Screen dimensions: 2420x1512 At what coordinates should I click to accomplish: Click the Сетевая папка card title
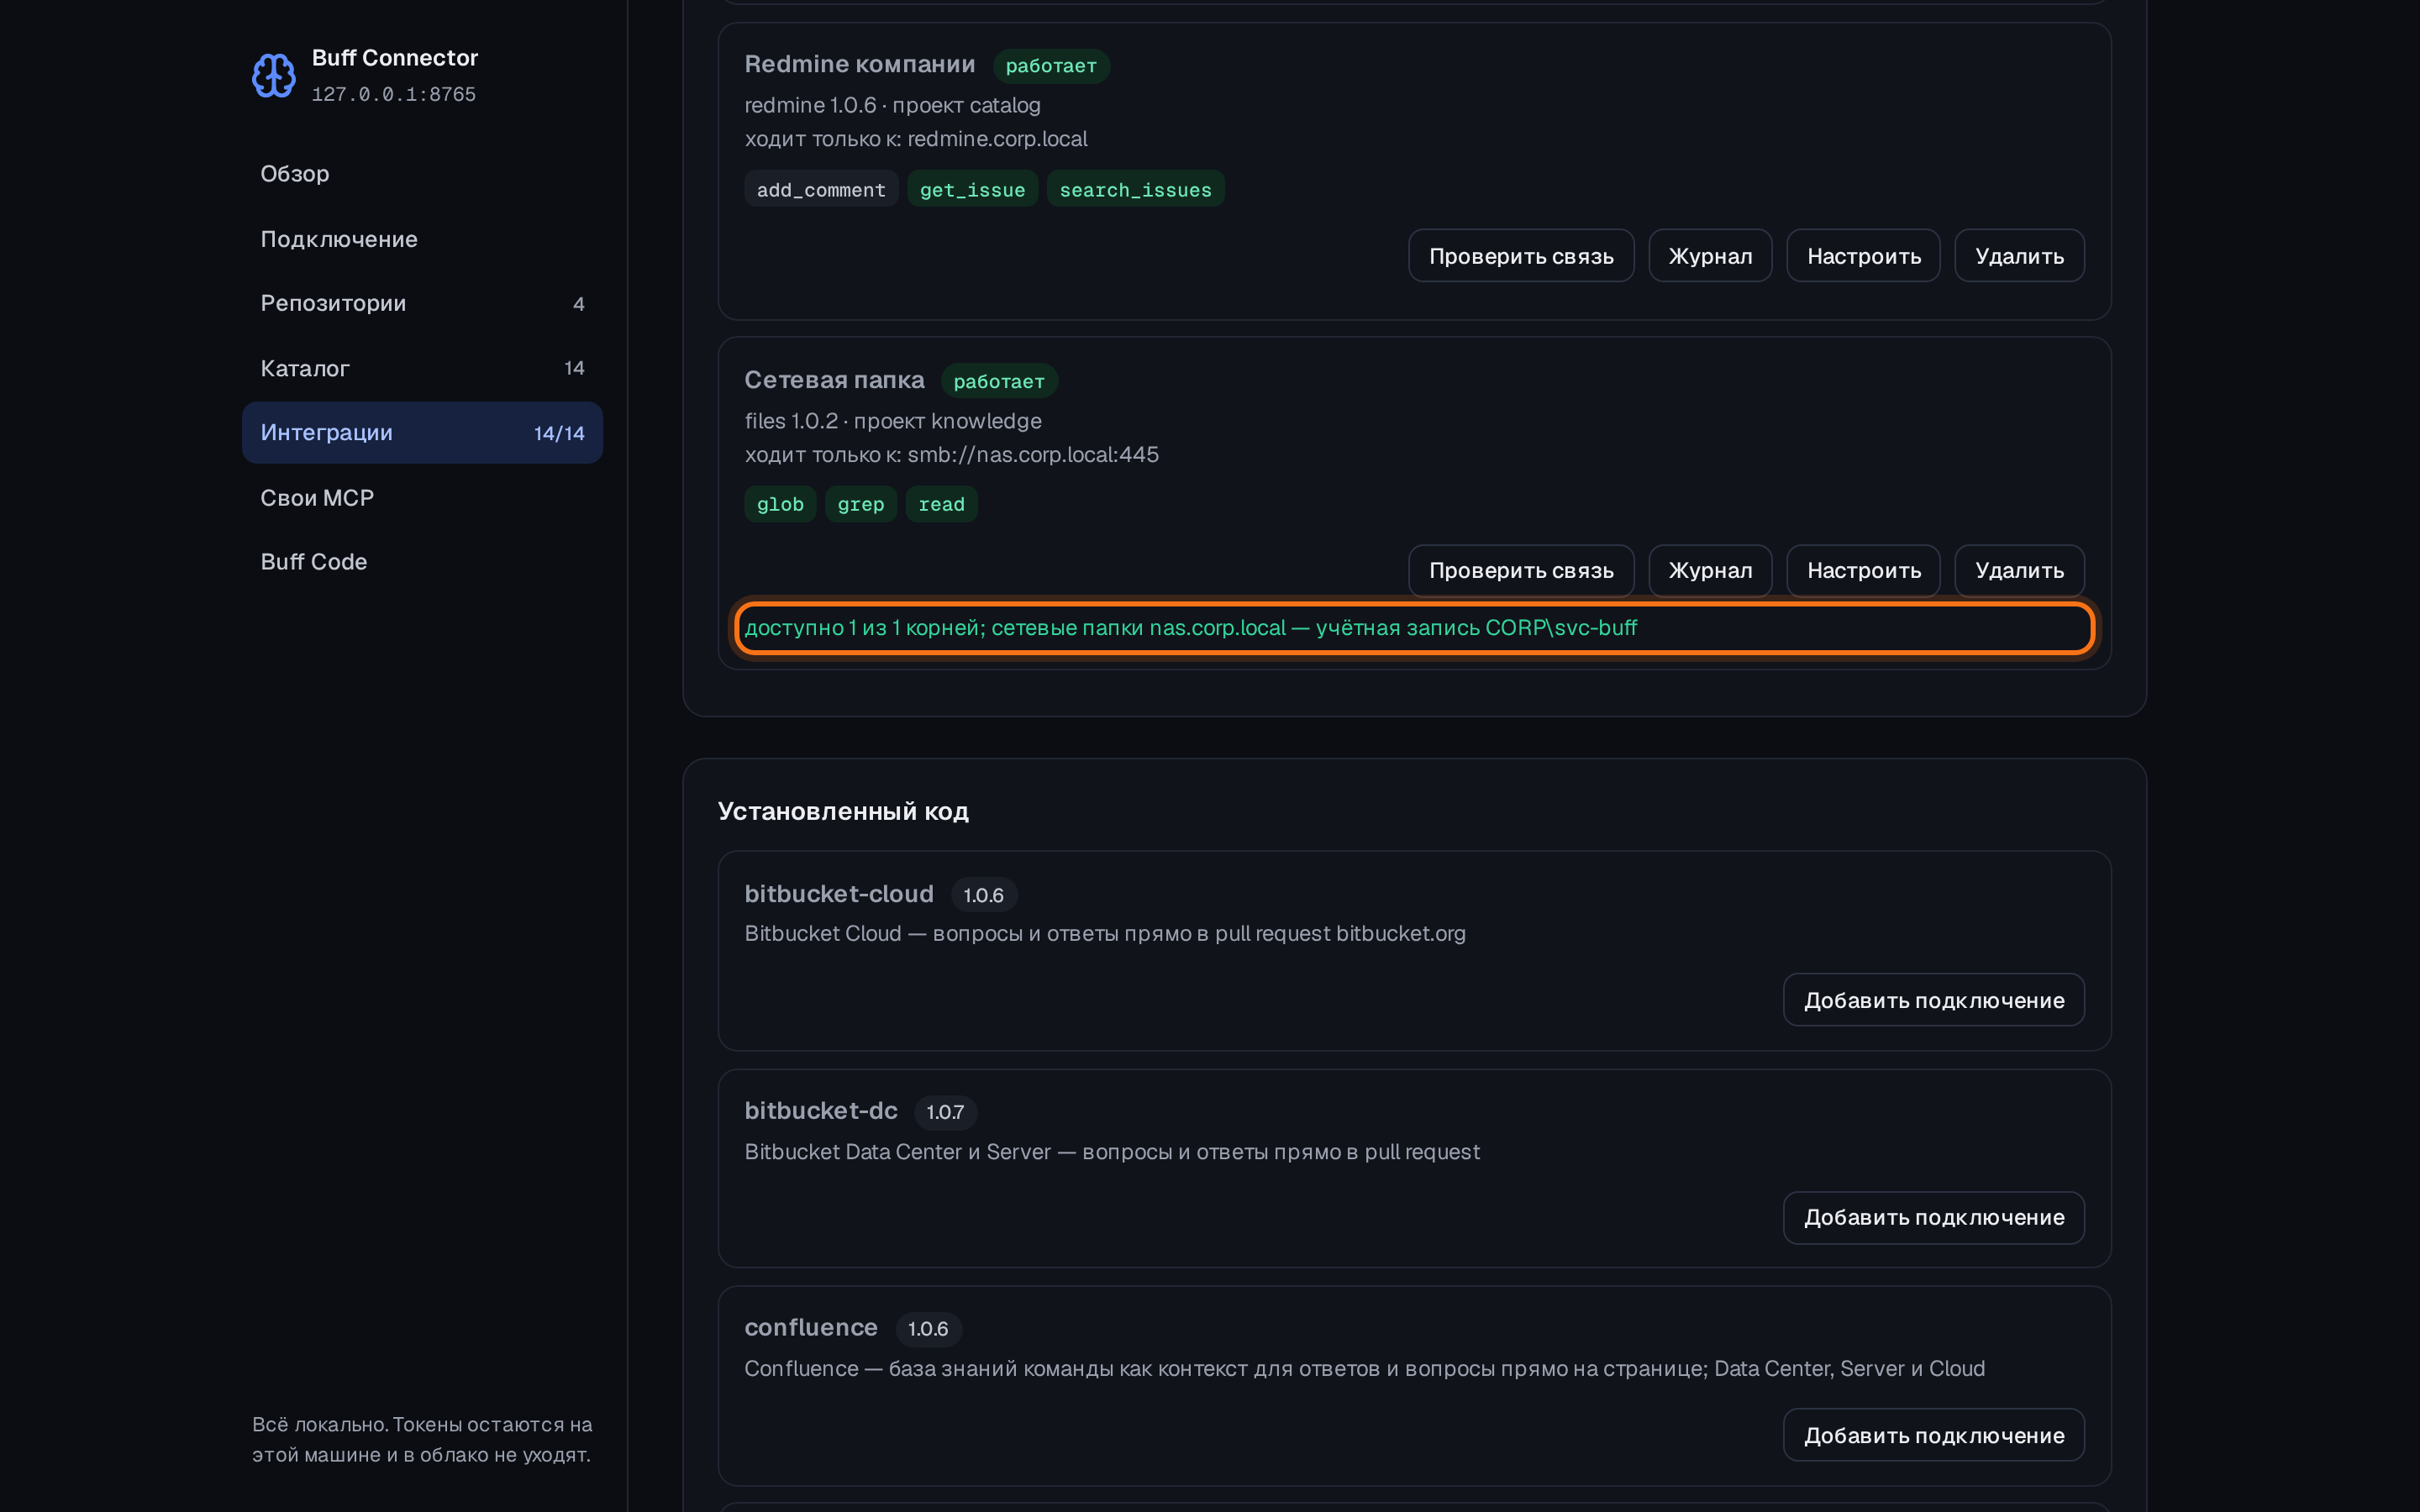[834, 380]
